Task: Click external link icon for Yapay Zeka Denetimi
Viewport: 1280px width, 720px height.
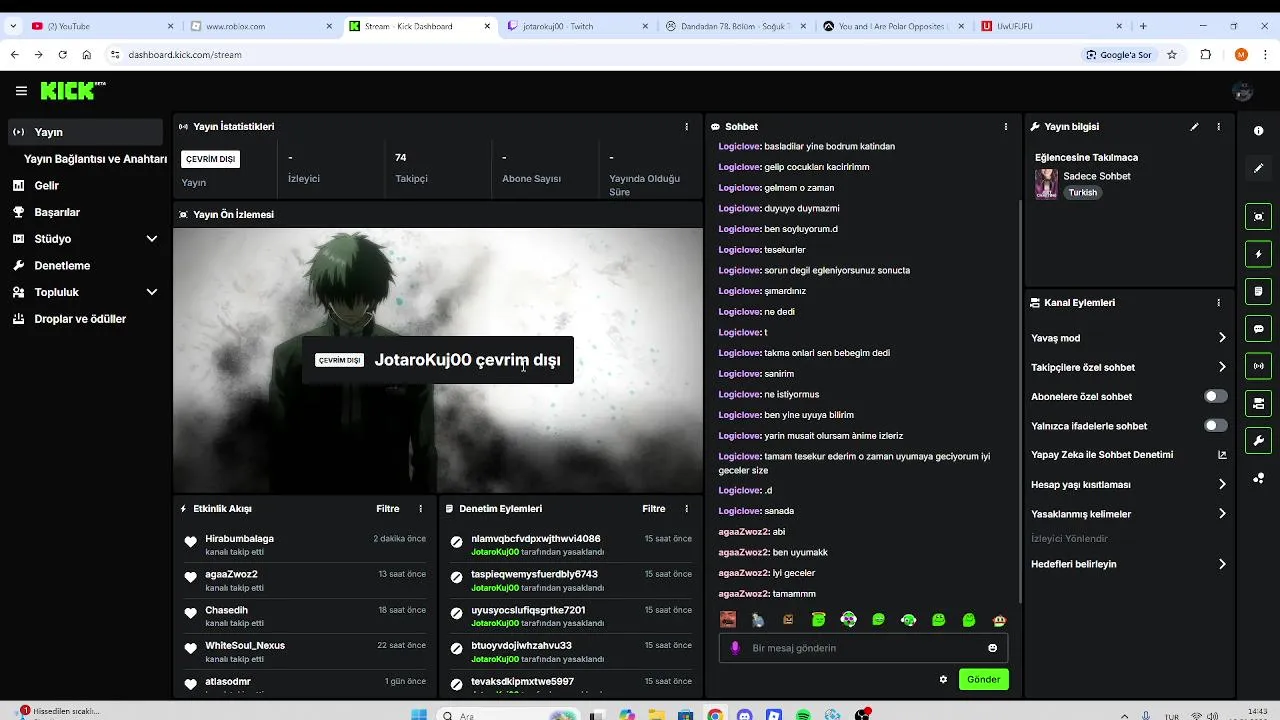Action: [1222, 455]
